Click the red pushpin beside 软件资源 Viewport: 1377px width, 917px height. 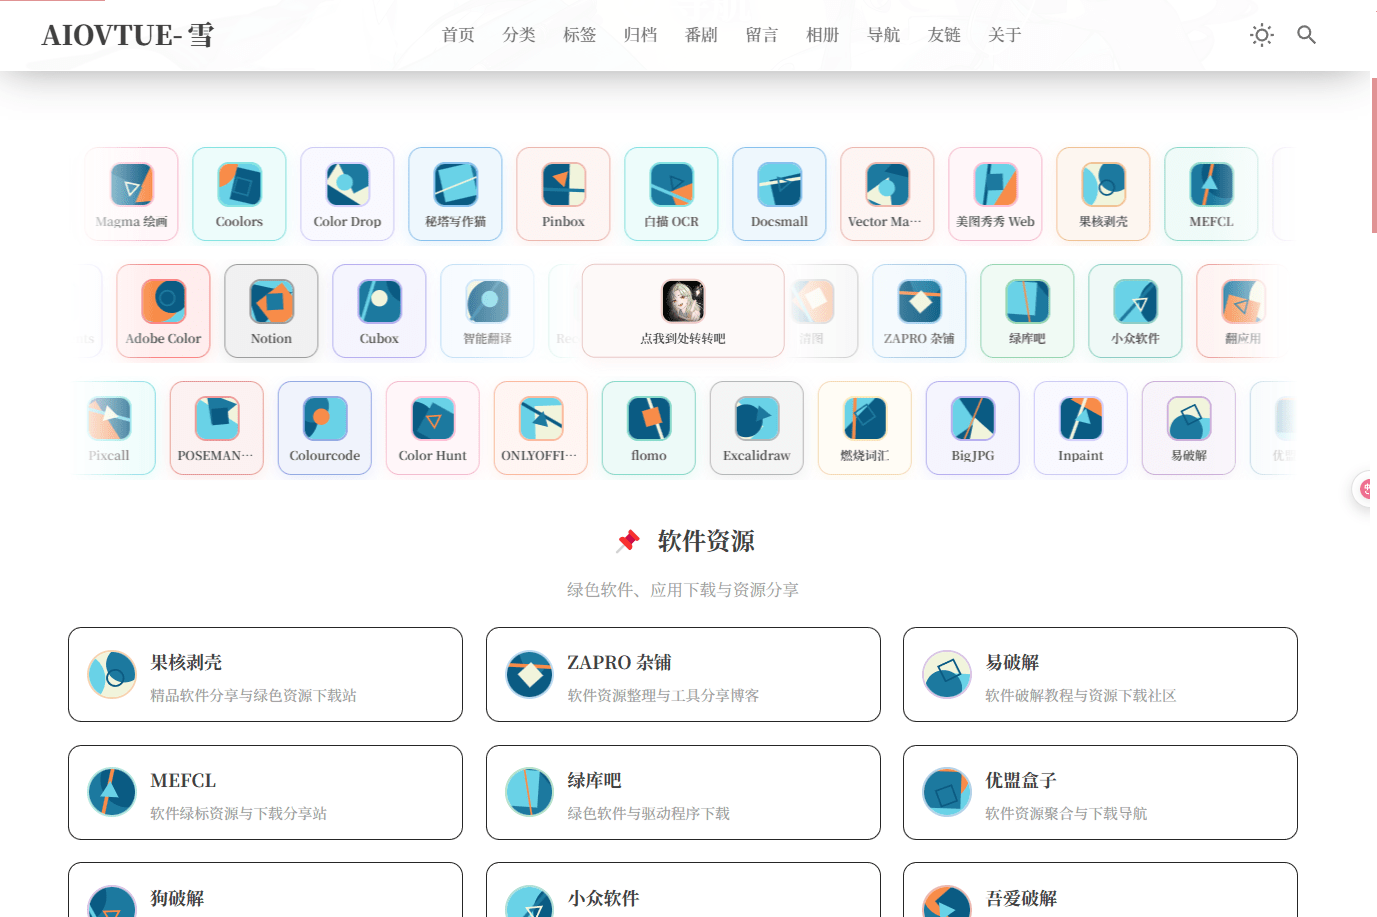tap(628, 541)
